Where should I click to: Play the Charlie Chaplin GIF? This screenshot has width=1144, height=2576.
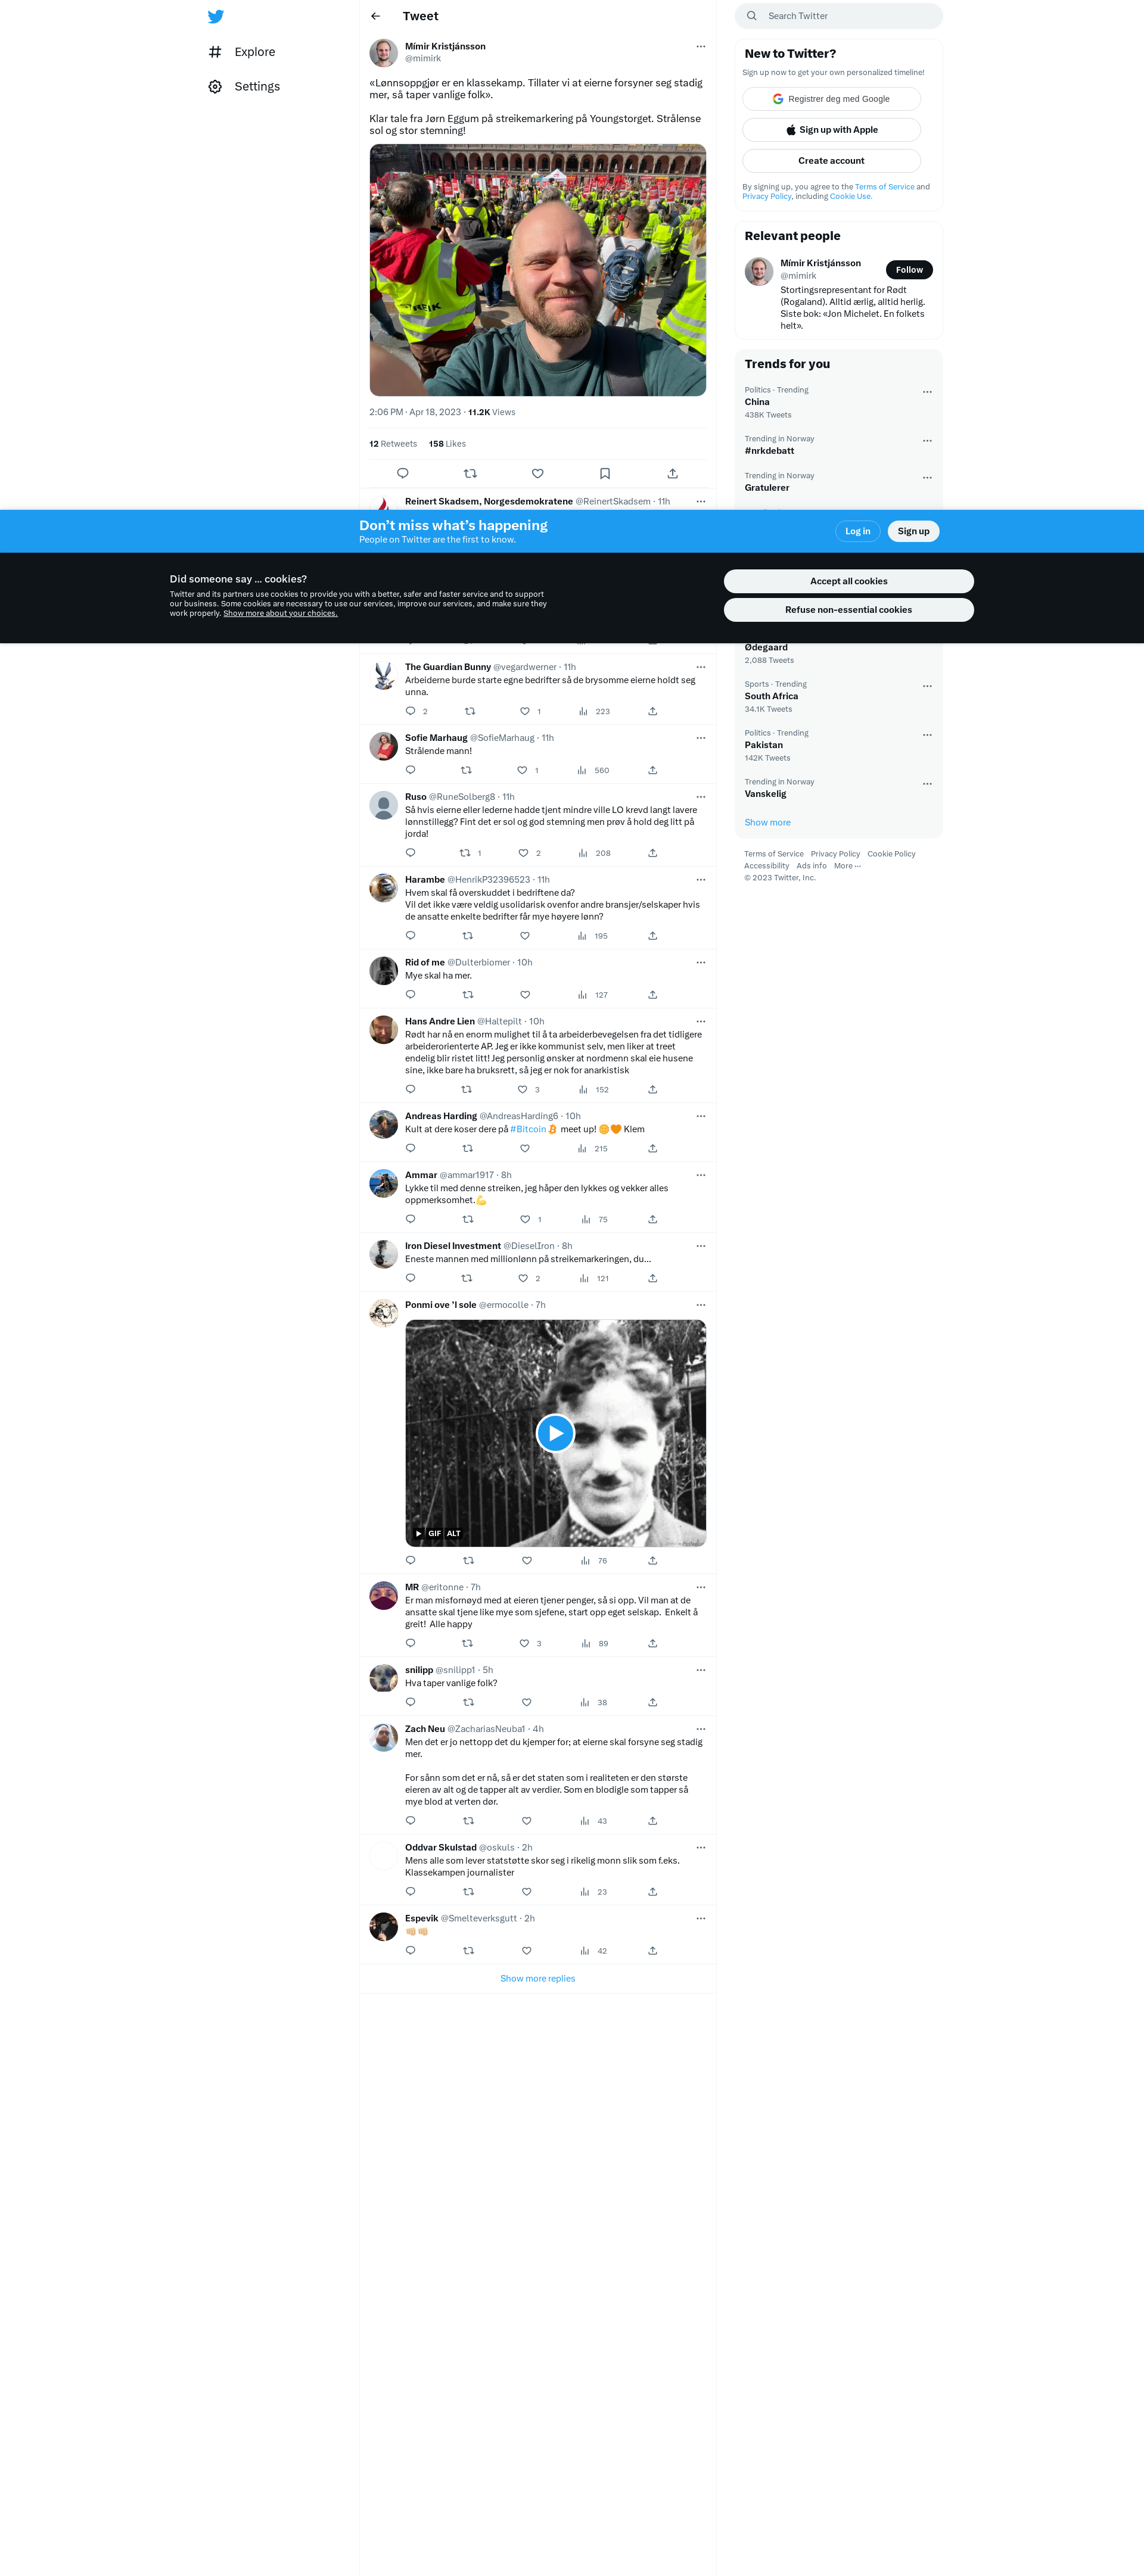(555, 1433)
